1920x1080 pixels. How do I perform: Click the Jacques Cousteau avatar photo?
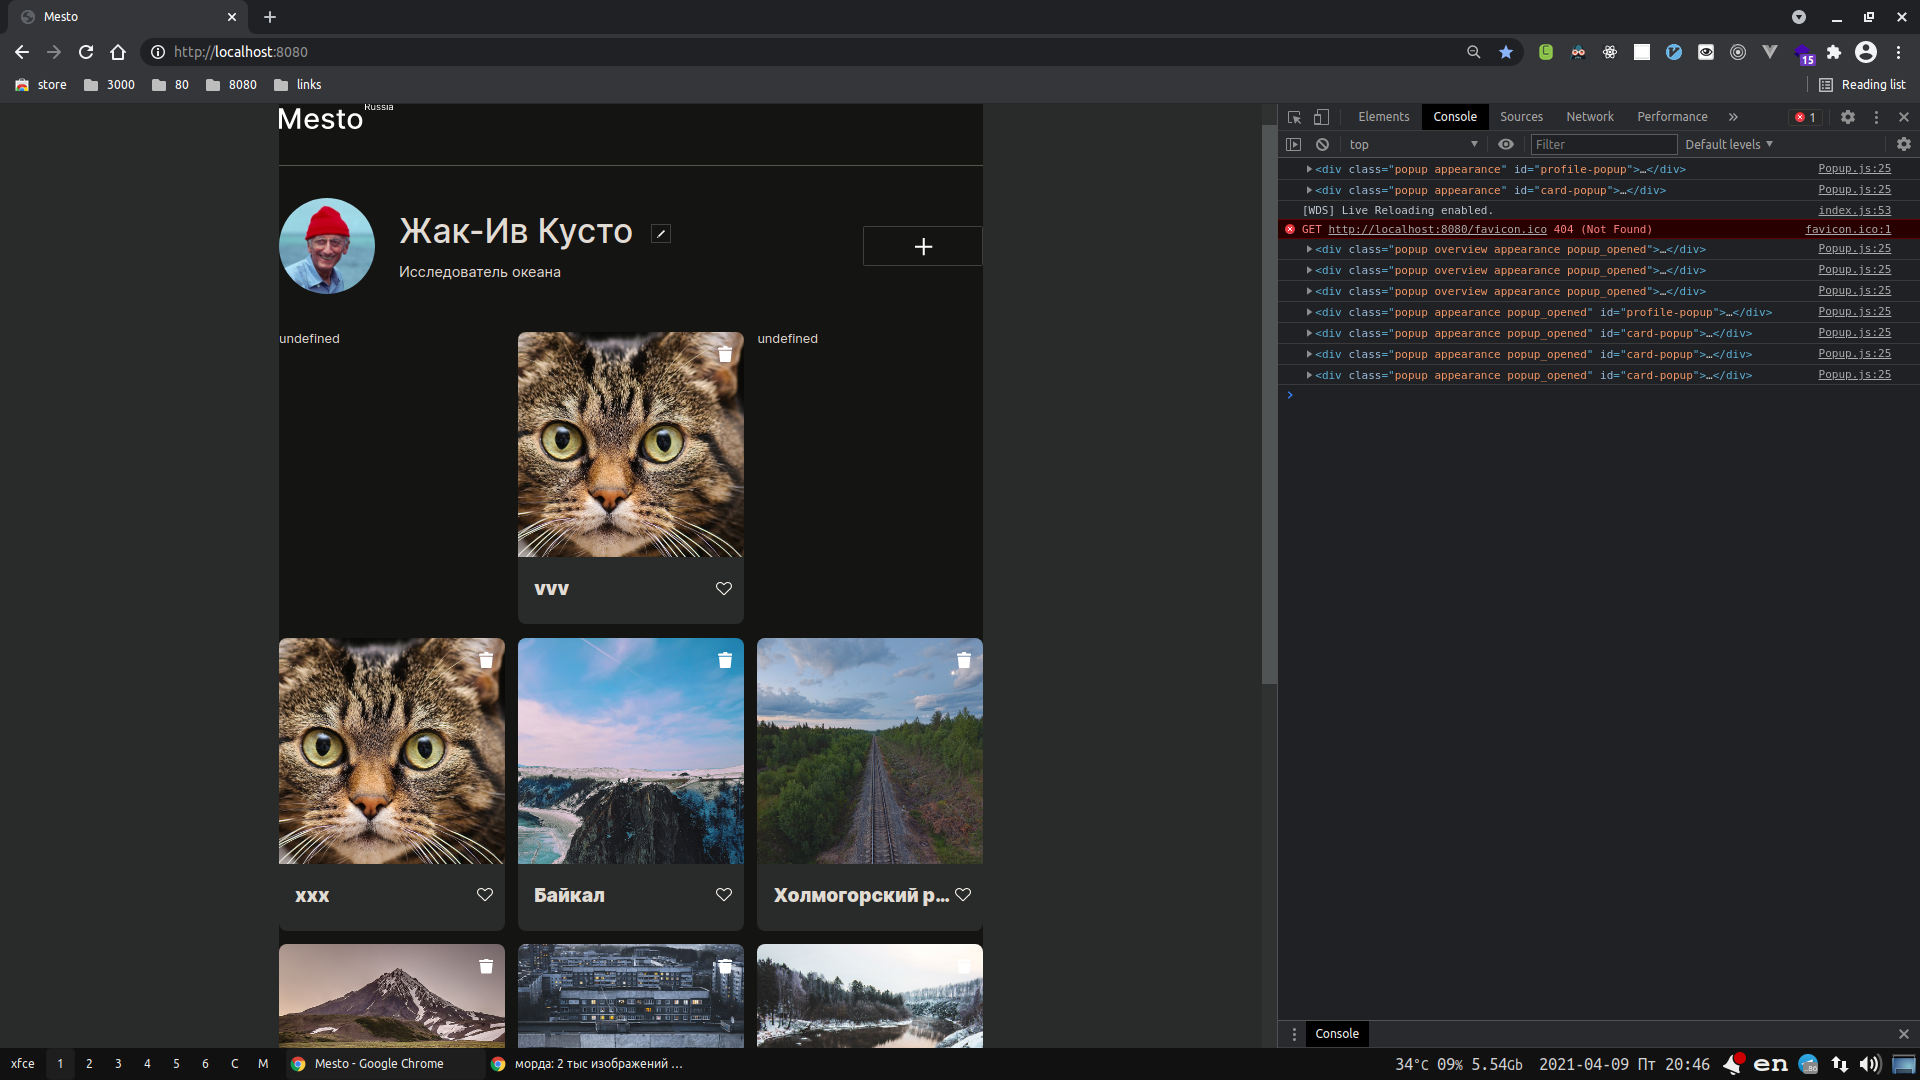[x=327, y=246]
